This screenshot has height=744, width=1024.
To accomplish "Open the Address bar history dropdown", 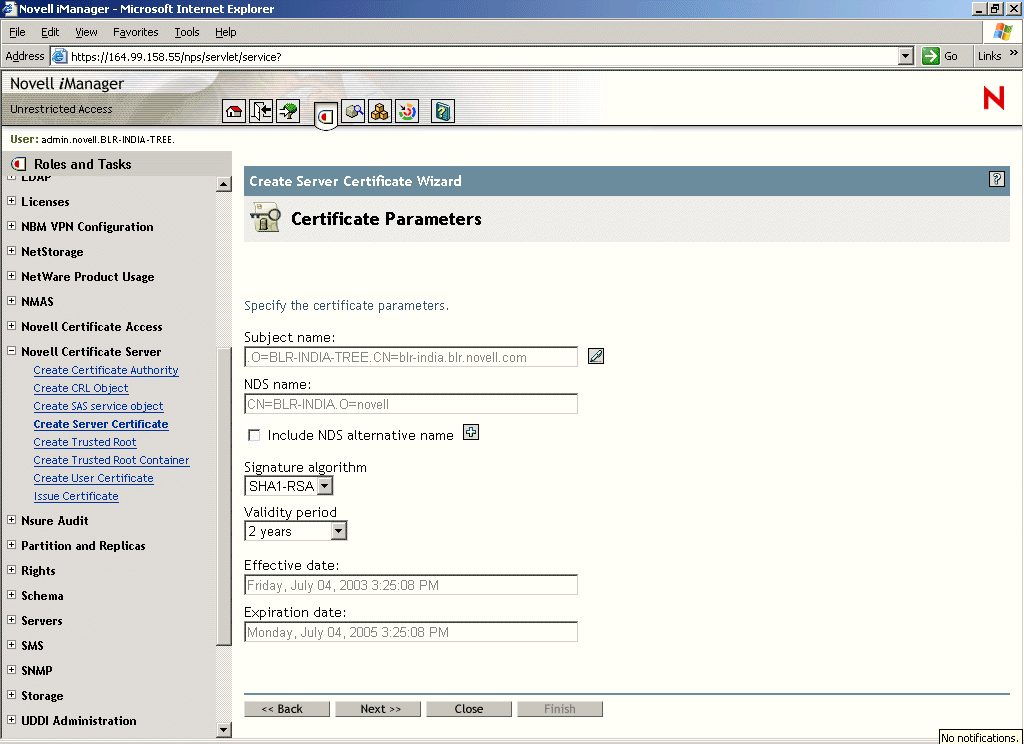I will [x=905, y=56].
